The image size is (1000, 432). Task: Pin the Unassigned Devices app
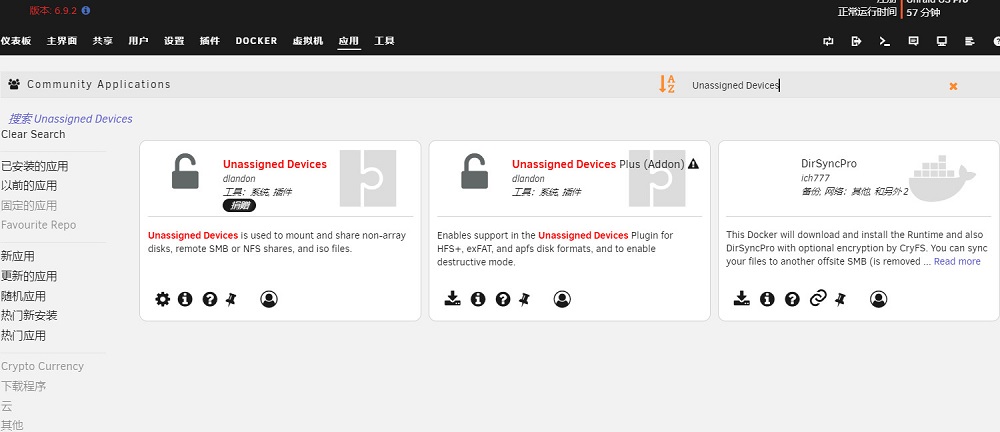point(231,299)
